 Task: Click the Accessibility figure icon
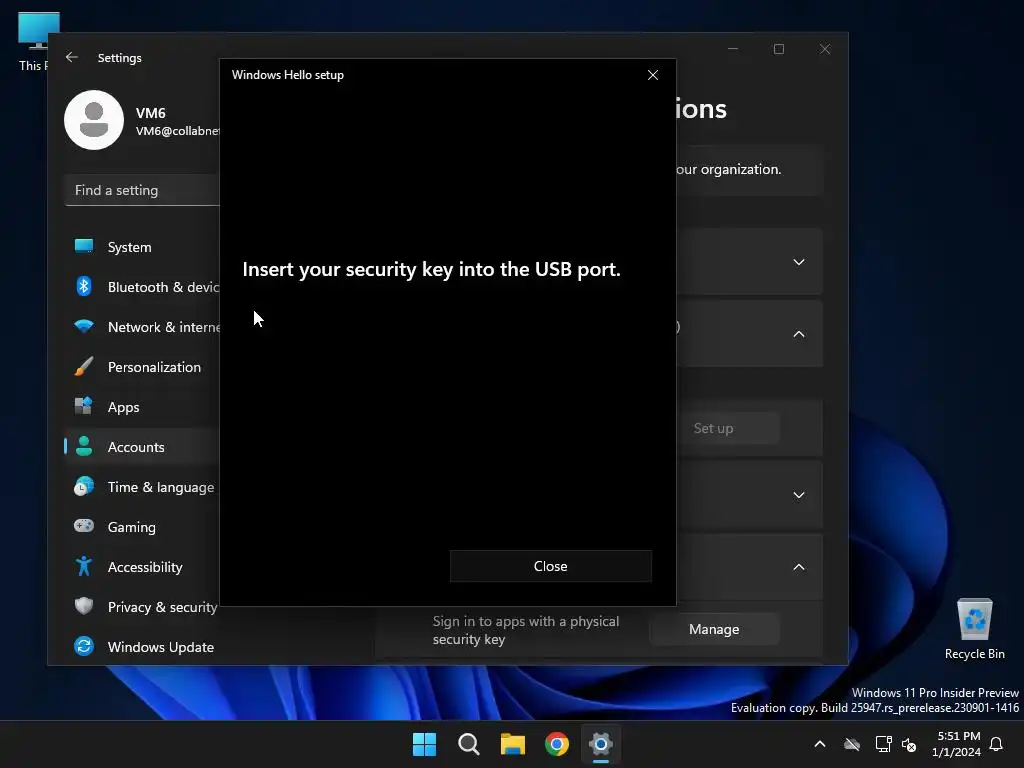pos(84,566)
